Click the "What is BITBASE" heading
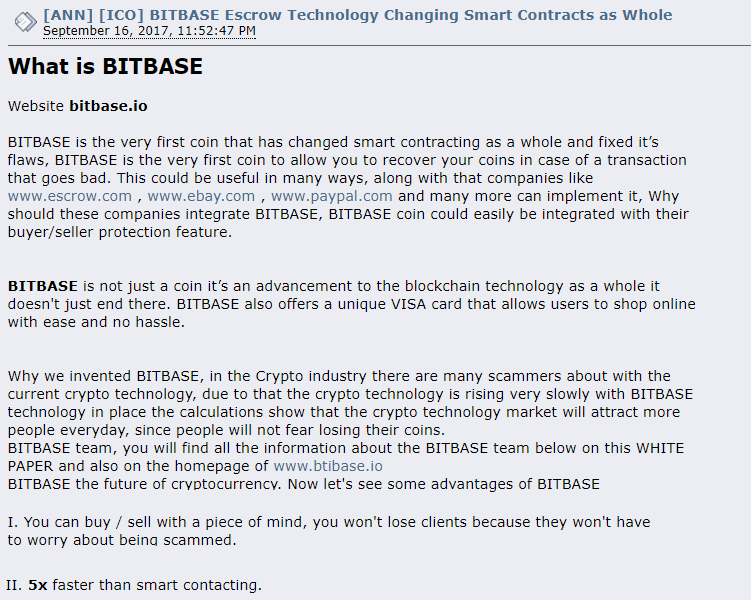 [x=105, y=66]
